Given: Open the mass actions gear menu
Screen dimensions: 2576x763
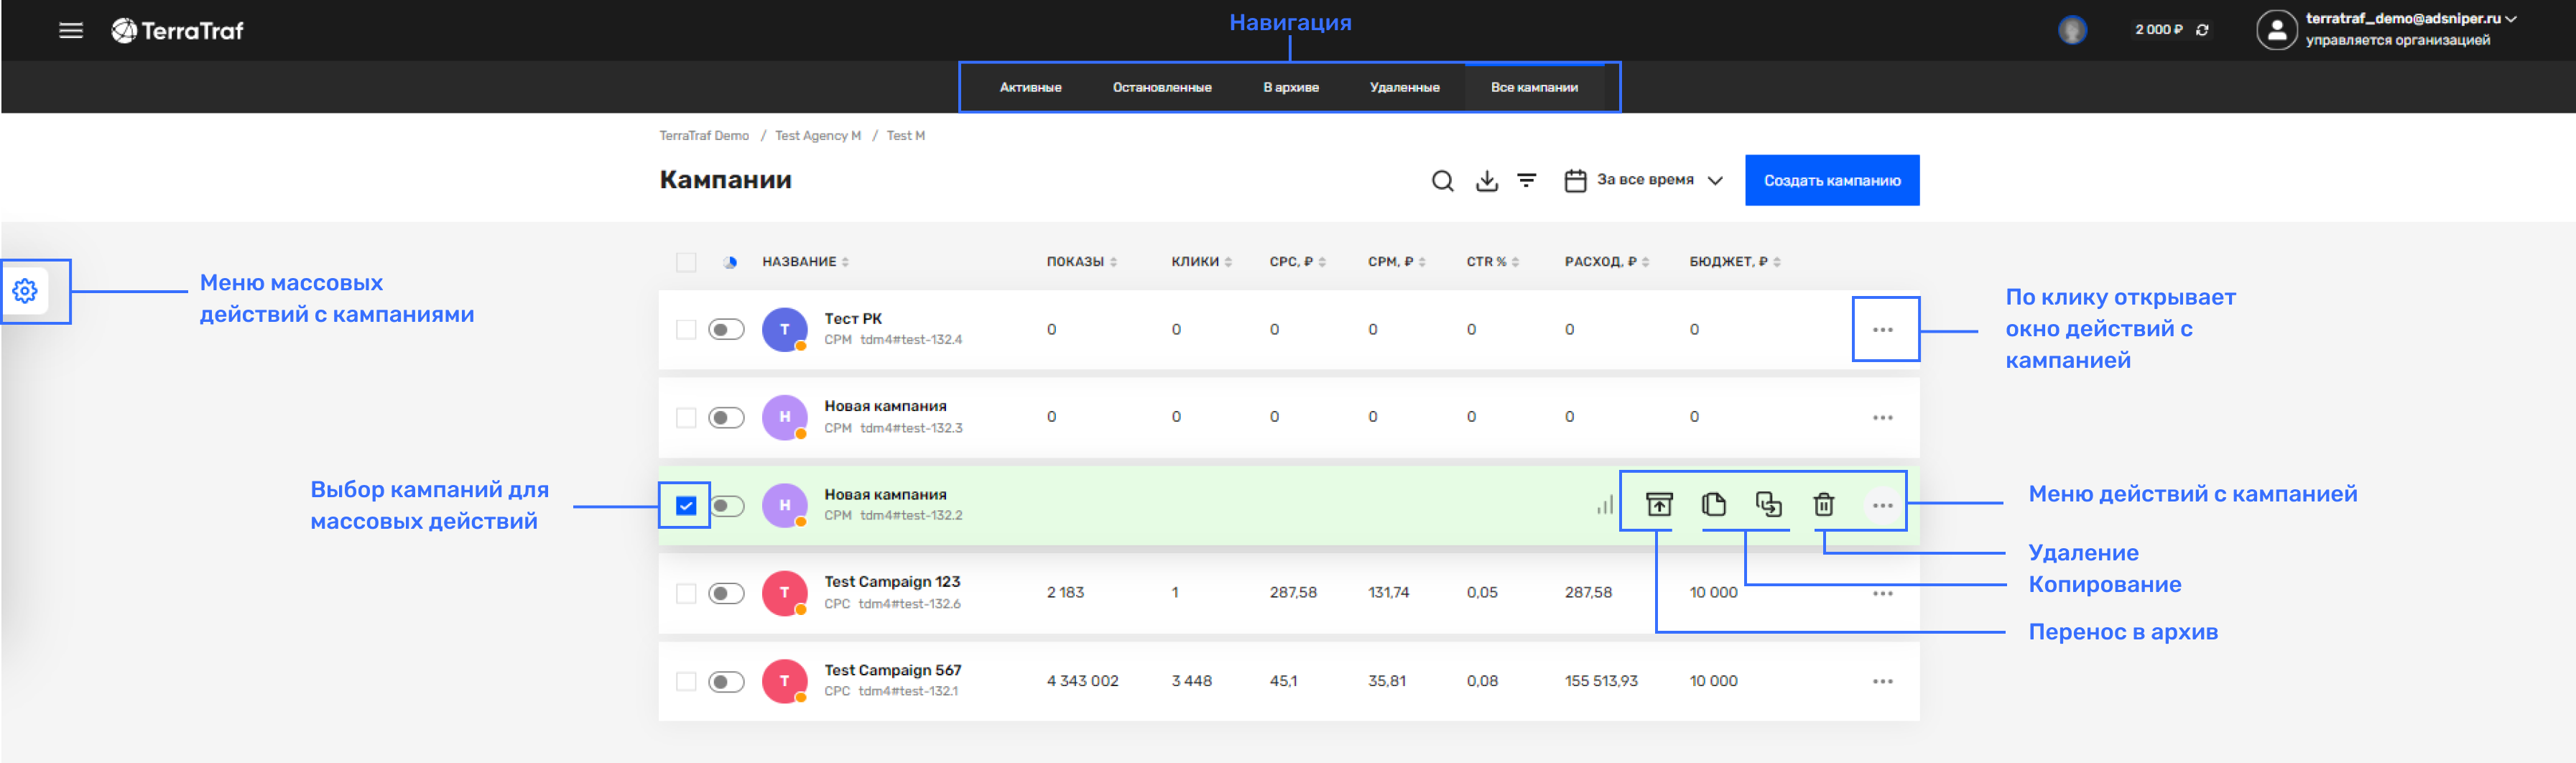Looking at the screenshot, I should click(25, 291).
